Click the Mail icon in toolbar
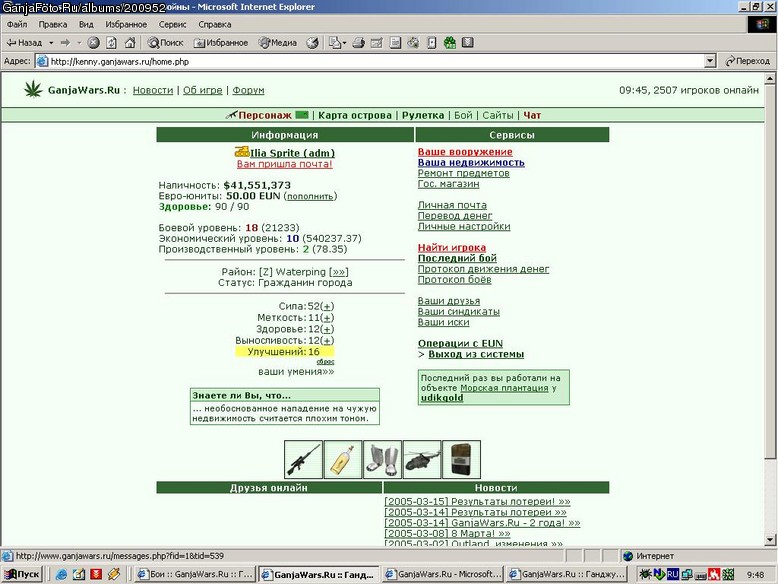This screenshot has height=584, width=778. (x=336, y=43)
